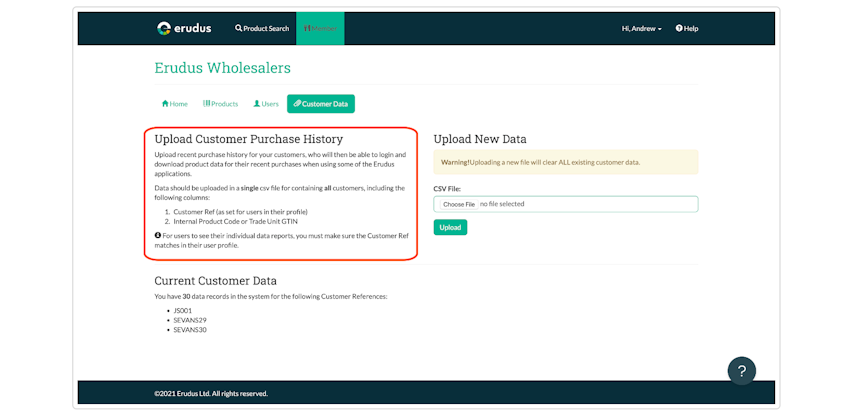Select the JS001 customer reference
Image resolution: width=858 pixels, height=412 pixels.
[x=183, y=310]
